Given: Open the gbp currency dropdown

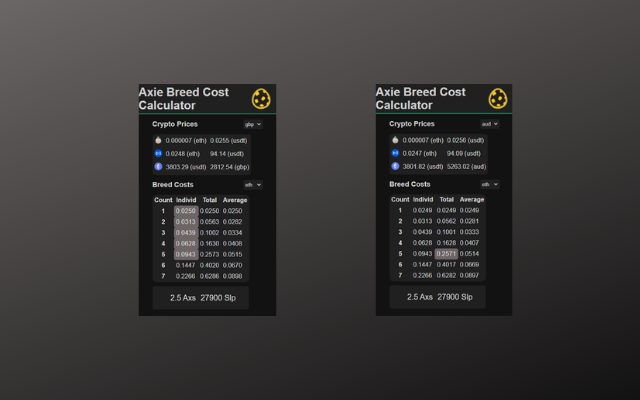Looking at the screenshot, I should [253, 124].
